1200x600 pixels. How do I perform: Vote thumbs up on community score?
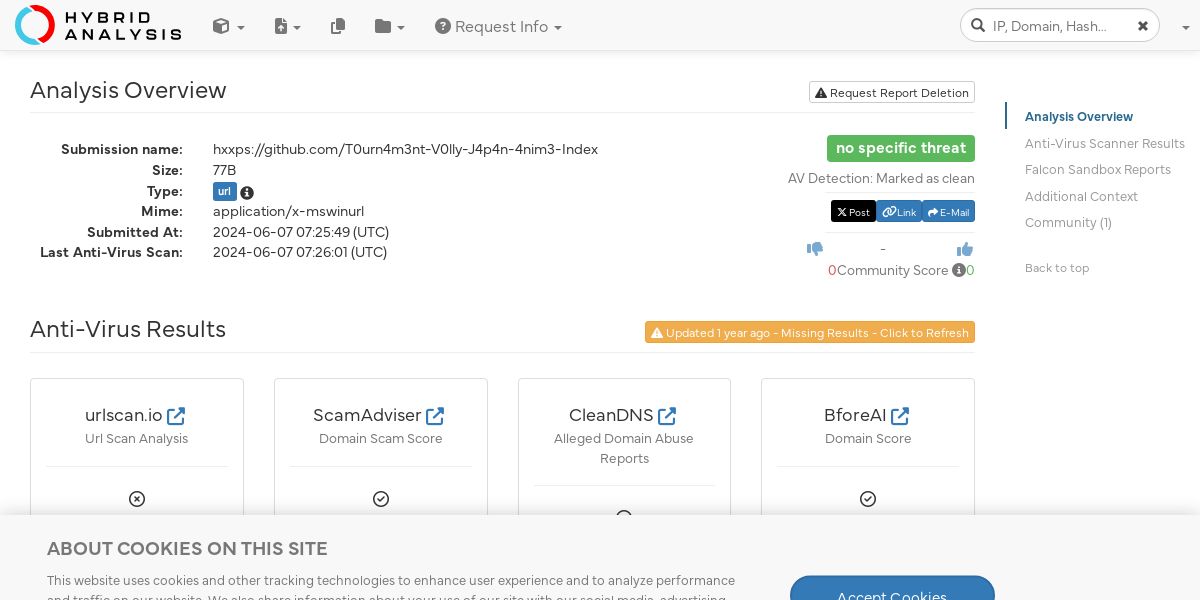point(965,249)
